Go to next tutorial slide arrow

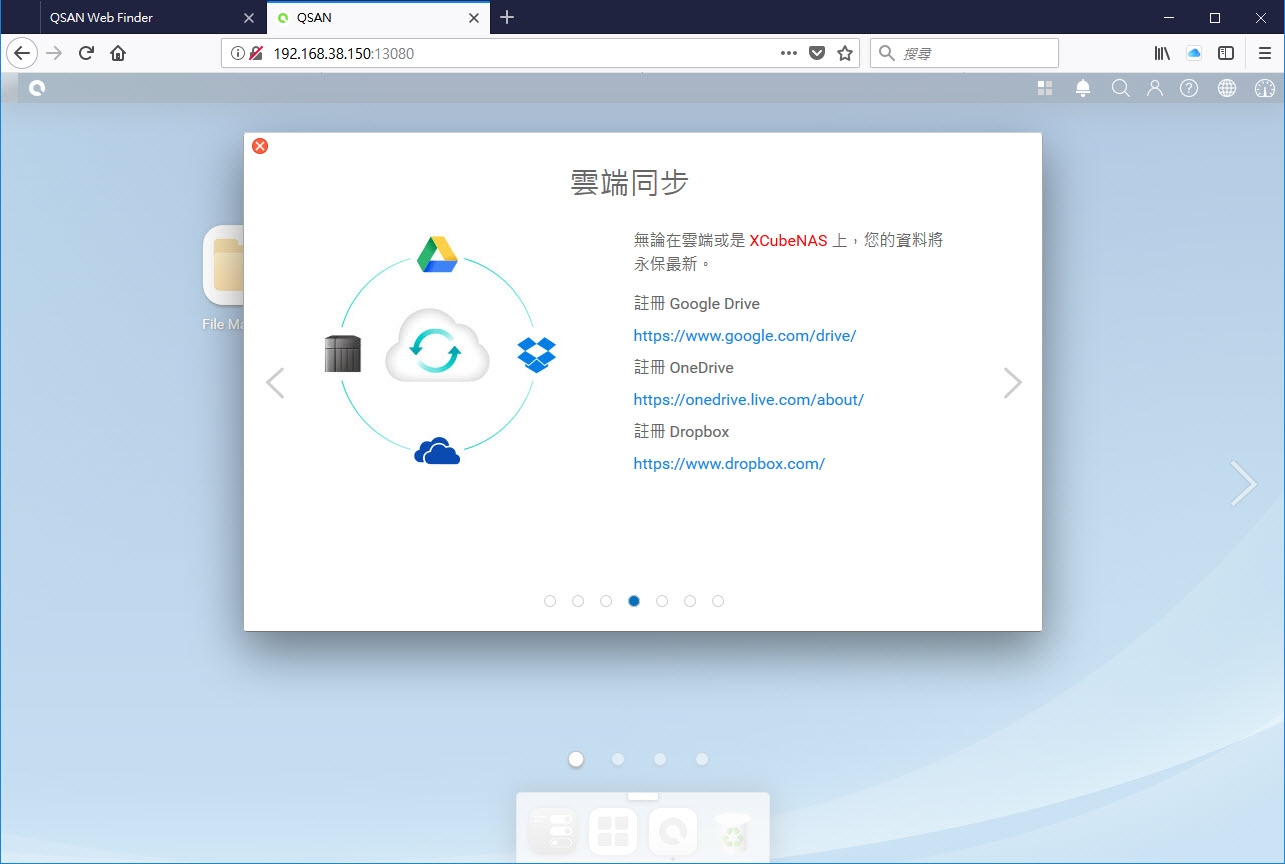coord(1012,383)
